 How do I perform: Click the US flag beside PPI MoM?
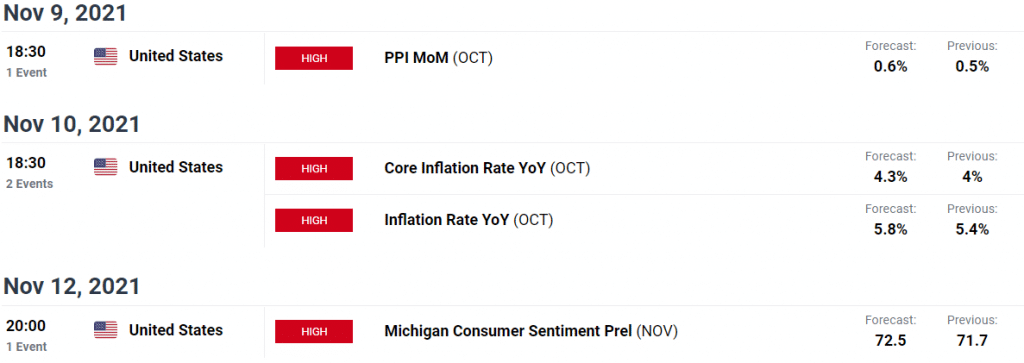tap(105, 57)
